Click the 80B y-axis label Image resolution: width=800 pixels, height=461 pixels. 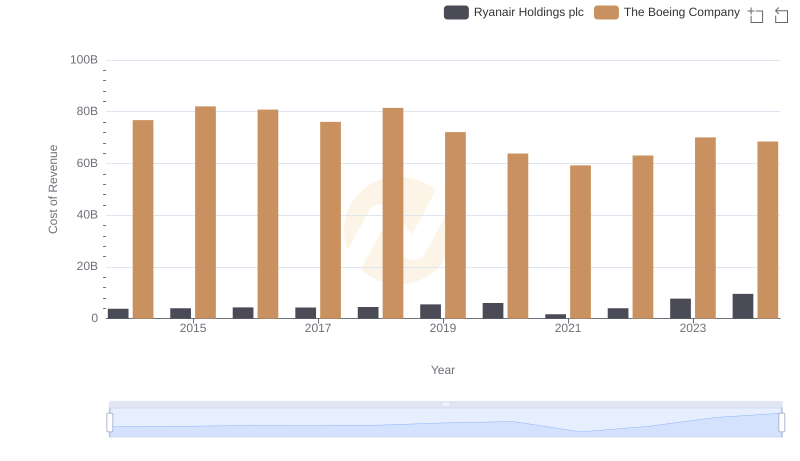click(x=87, y=111)
